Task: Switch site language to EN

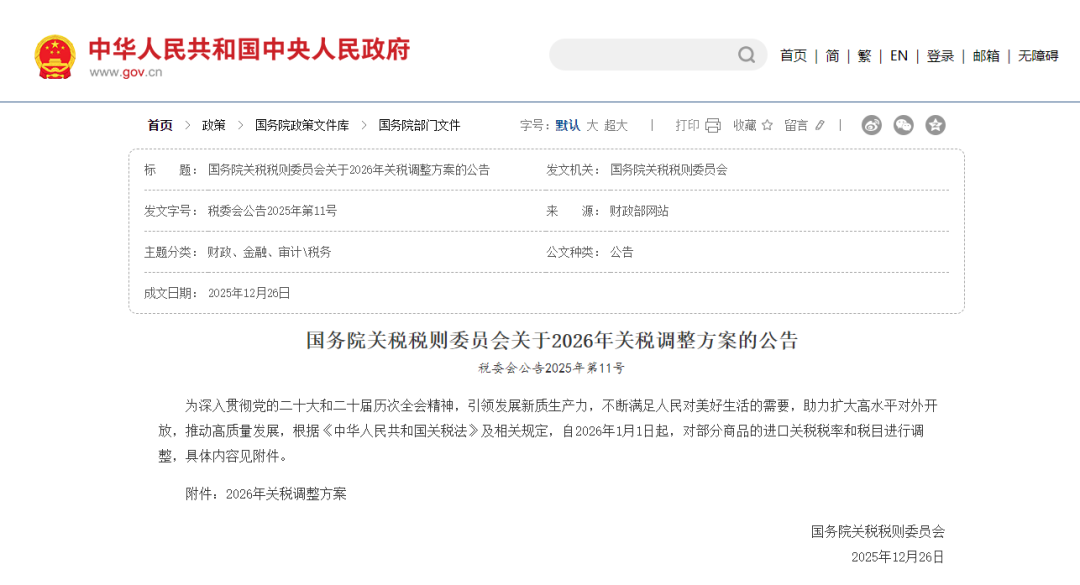Action: point(899,56)
